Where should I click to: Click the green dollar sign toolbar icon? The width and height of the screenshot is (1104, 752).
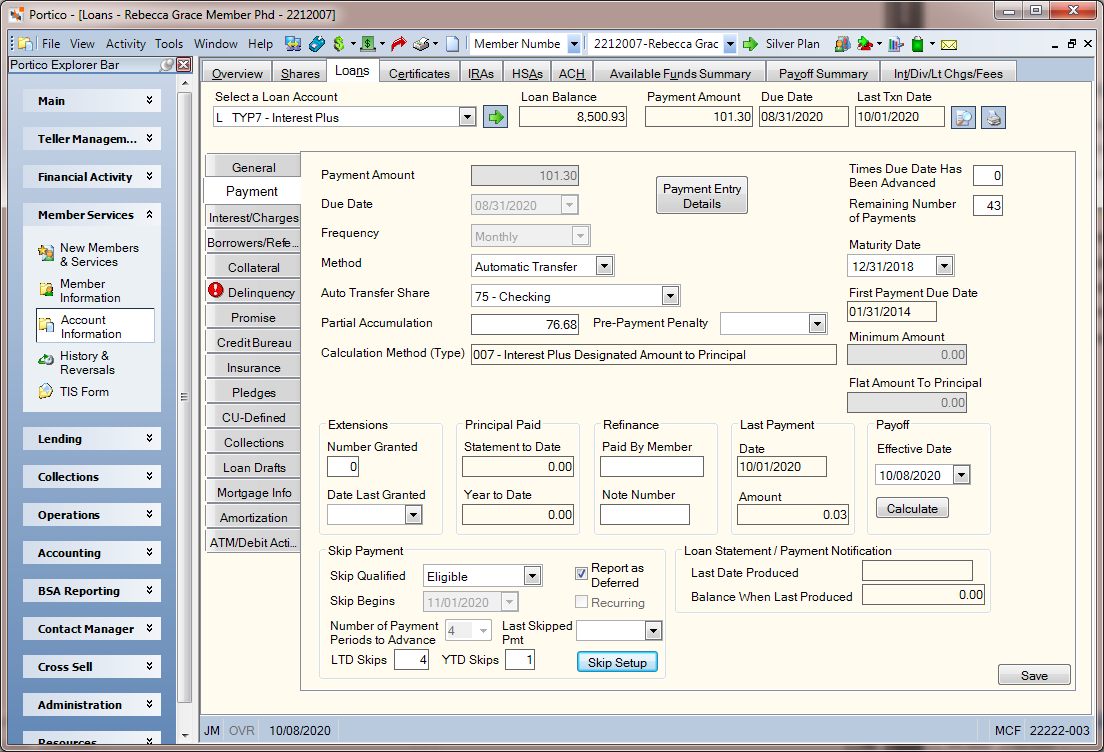click(339, 44)
